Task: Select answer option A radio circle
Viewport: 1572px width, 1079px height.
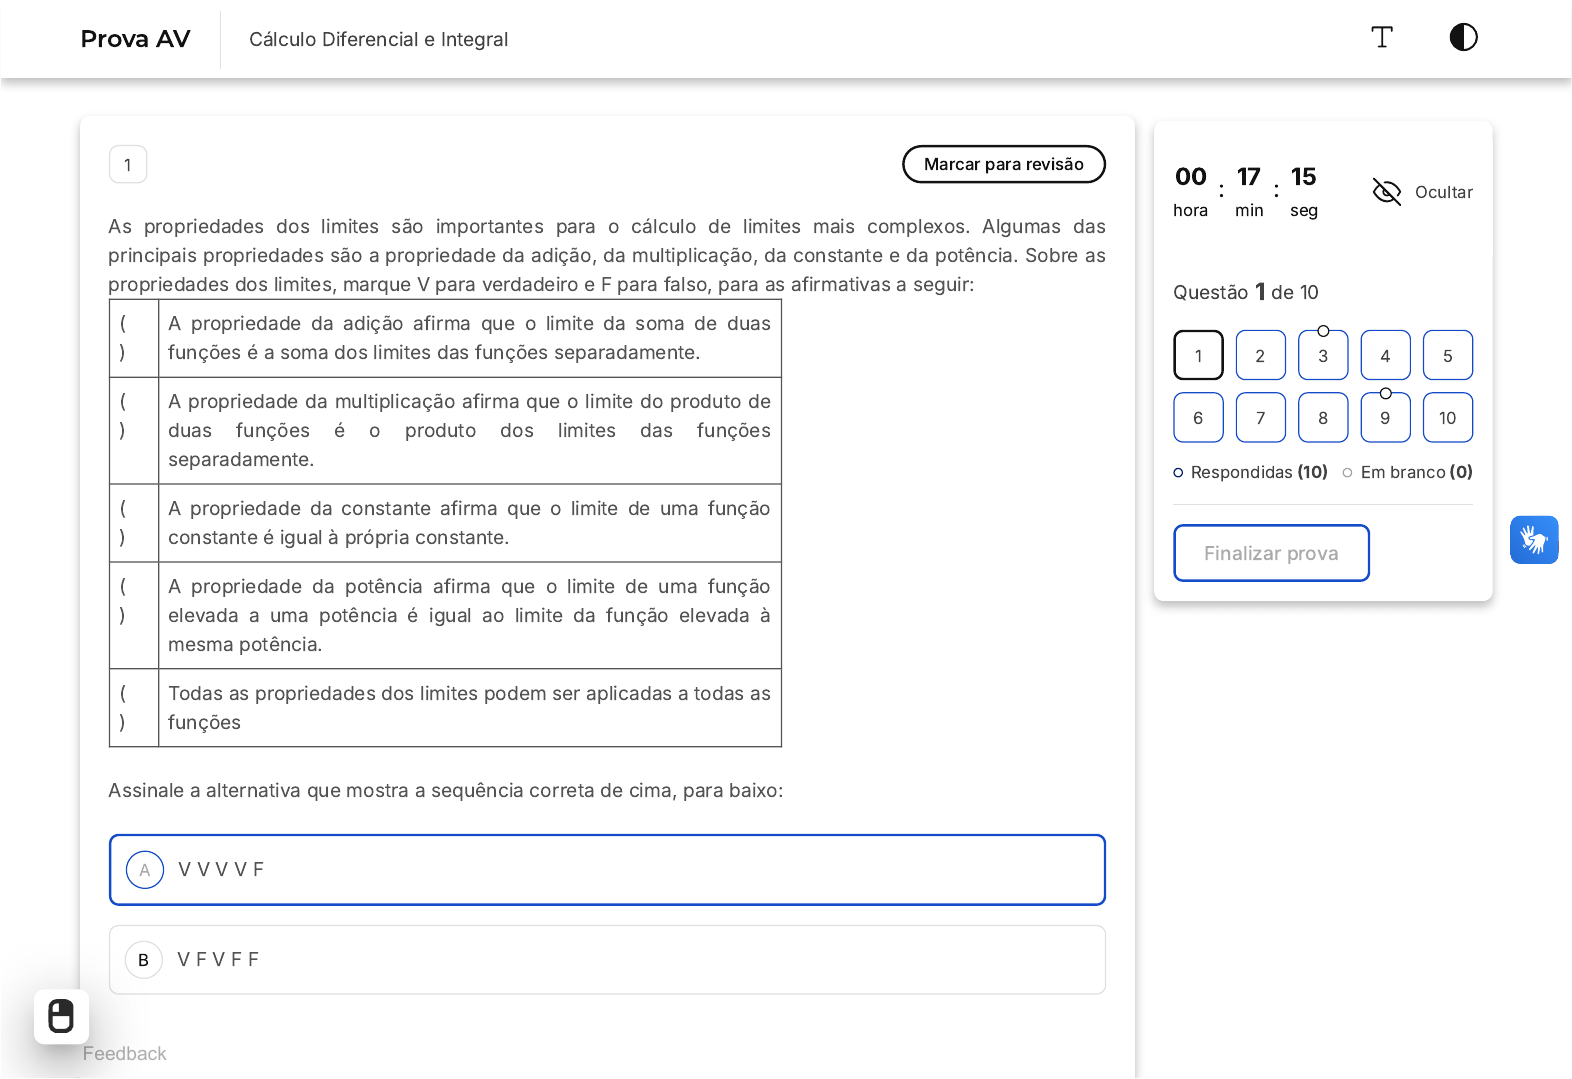Action: point(145,870)
